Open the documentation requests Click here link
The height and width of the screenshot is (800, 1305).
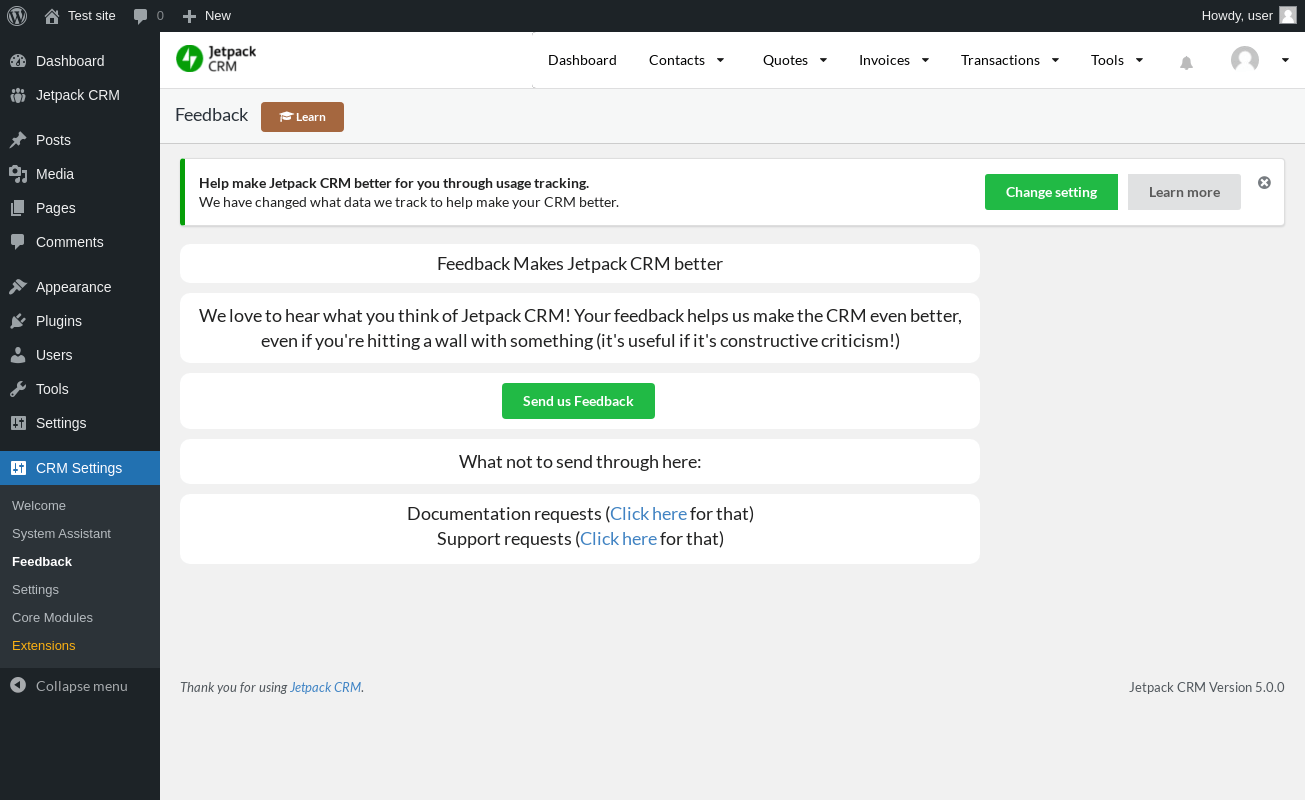pyautogui.click(x=648, y=514)
